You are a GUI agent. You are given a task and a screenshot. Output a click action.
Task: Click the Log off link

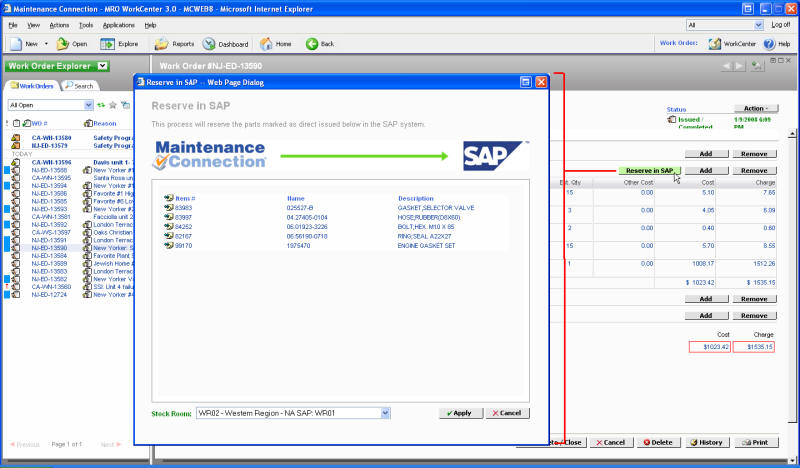[x=781, y=24]
